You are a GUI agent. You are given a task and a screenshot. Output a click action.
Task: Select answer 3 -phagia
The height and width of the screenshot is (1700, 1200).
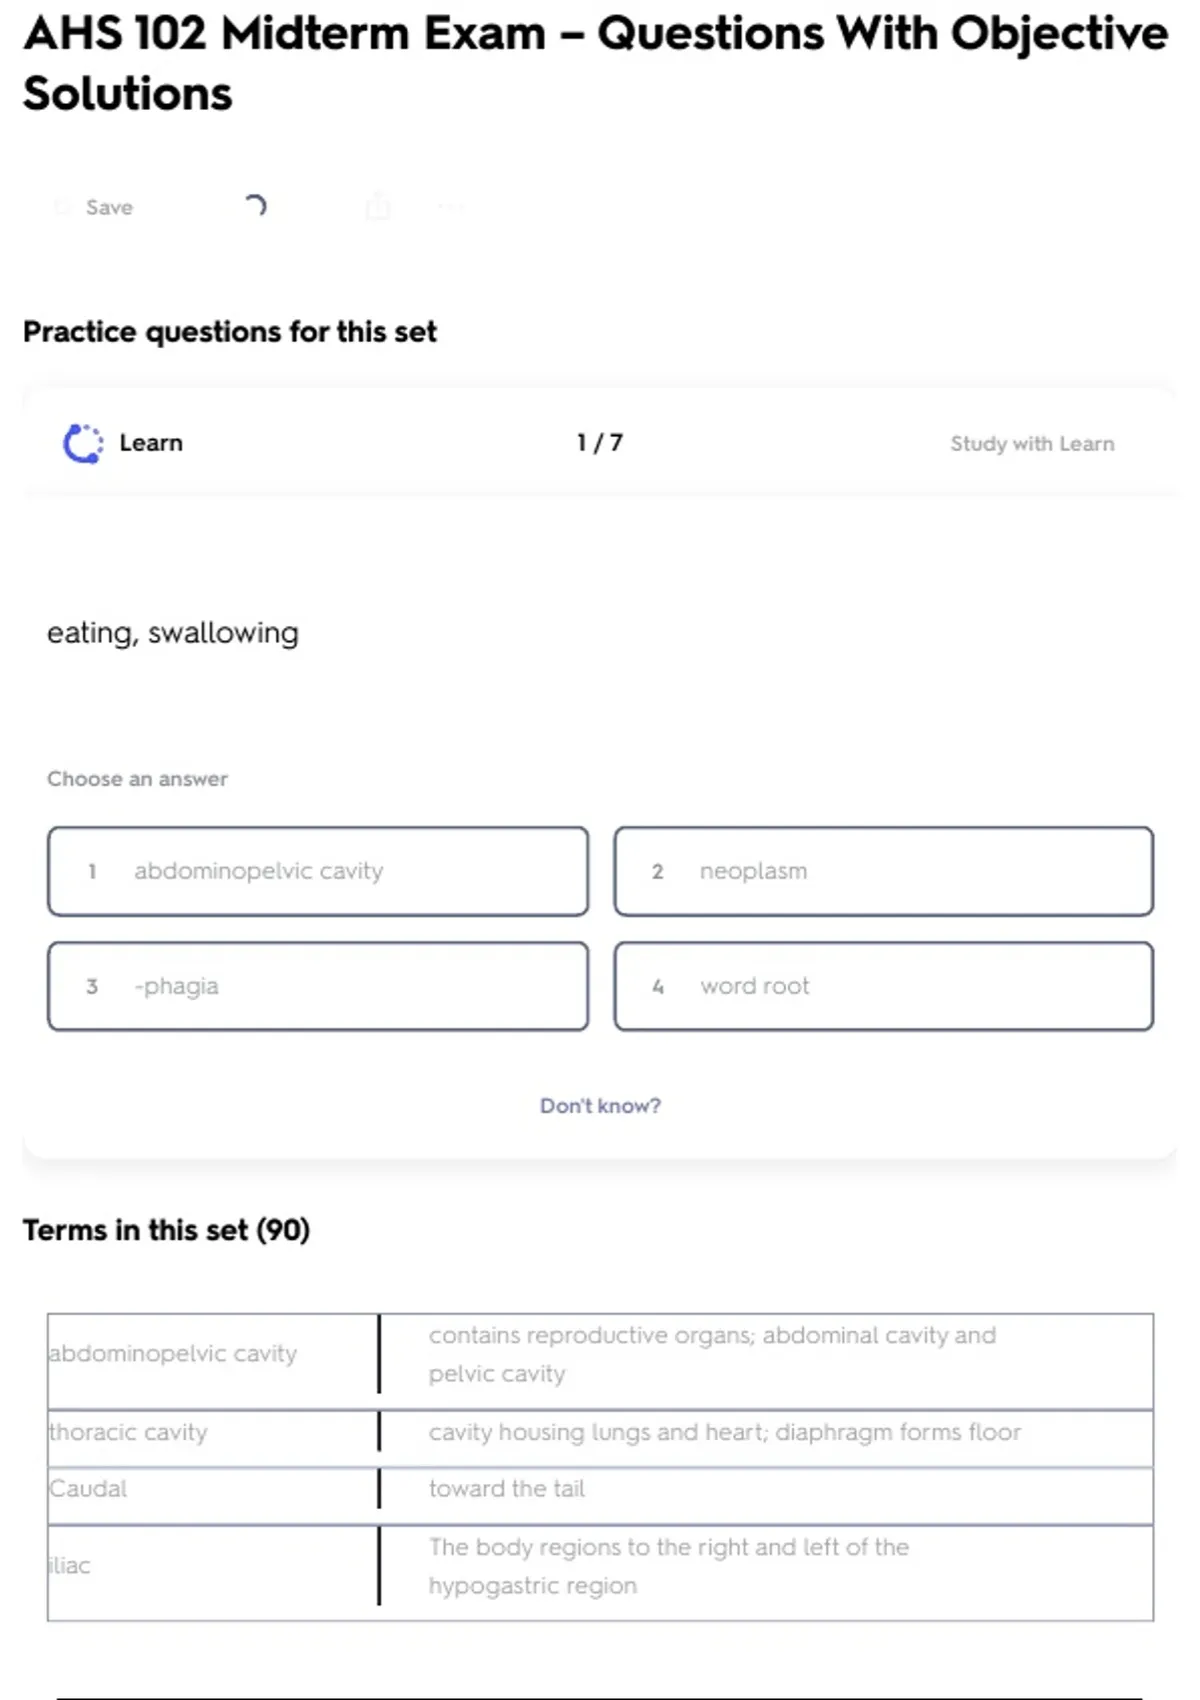[317, 986]
